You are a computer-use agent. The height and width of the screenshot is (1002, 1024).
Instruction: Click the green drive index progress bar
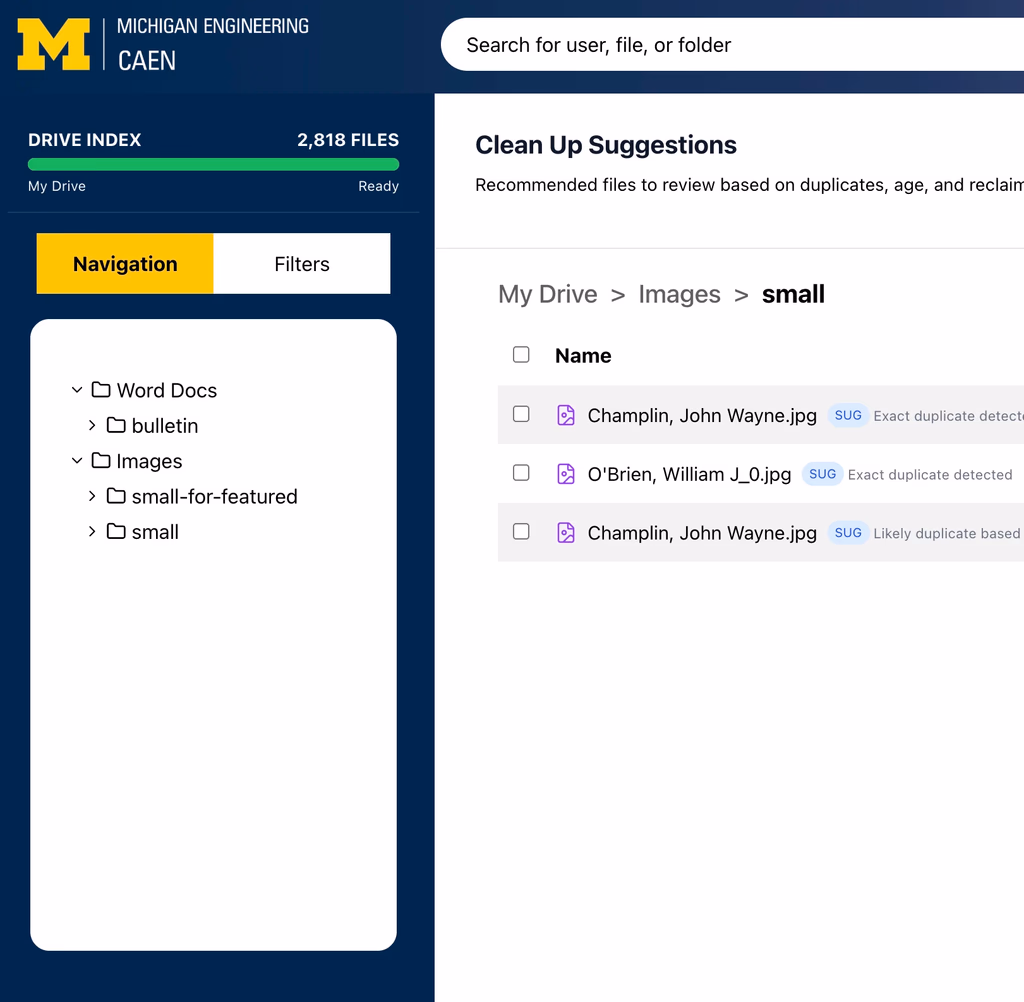pos(214,164)
